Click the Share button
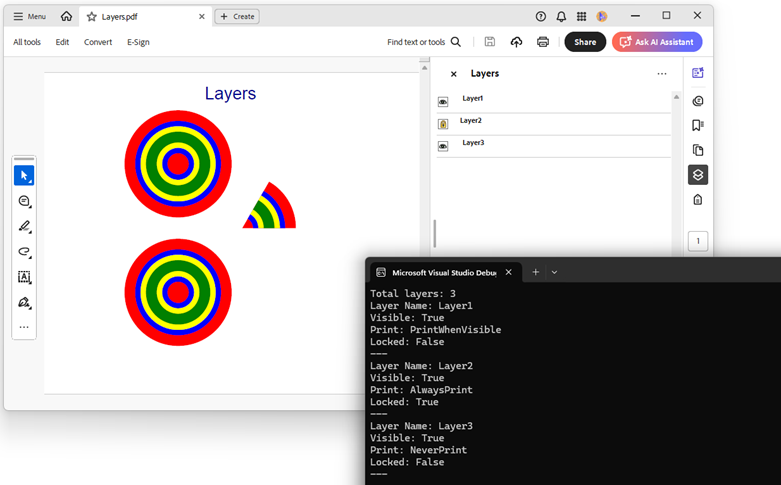Viewport: 781px width, 485px height. pos(585,42)
